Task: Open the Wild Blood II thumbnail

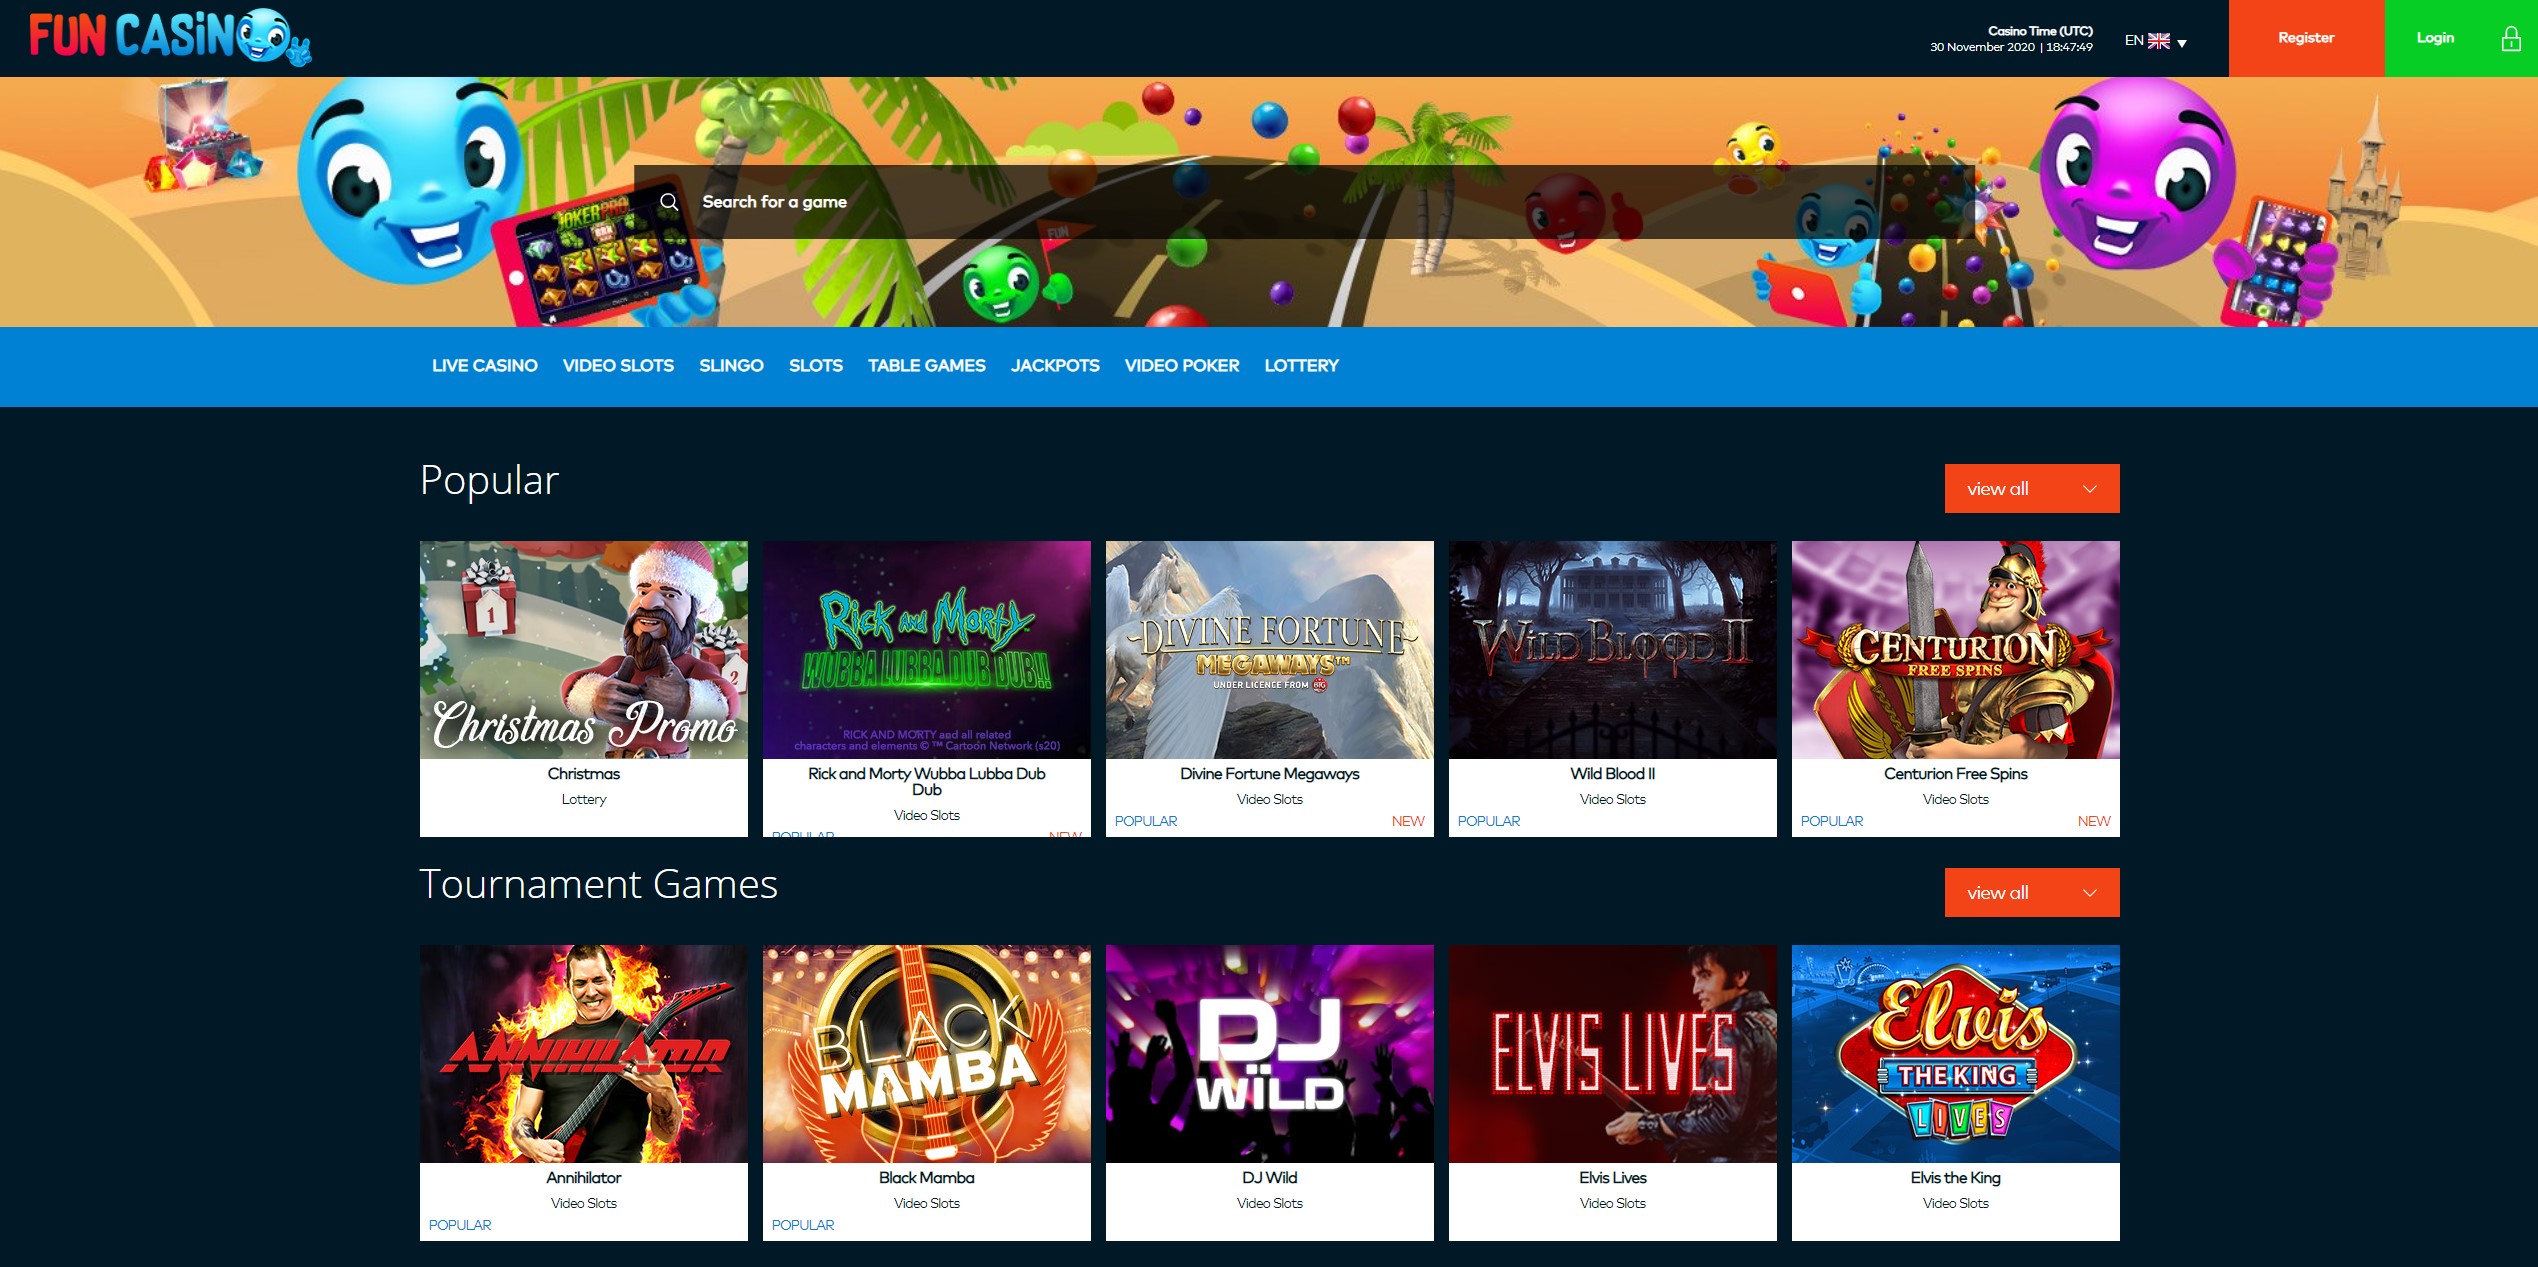Action: coord(1613,650)
